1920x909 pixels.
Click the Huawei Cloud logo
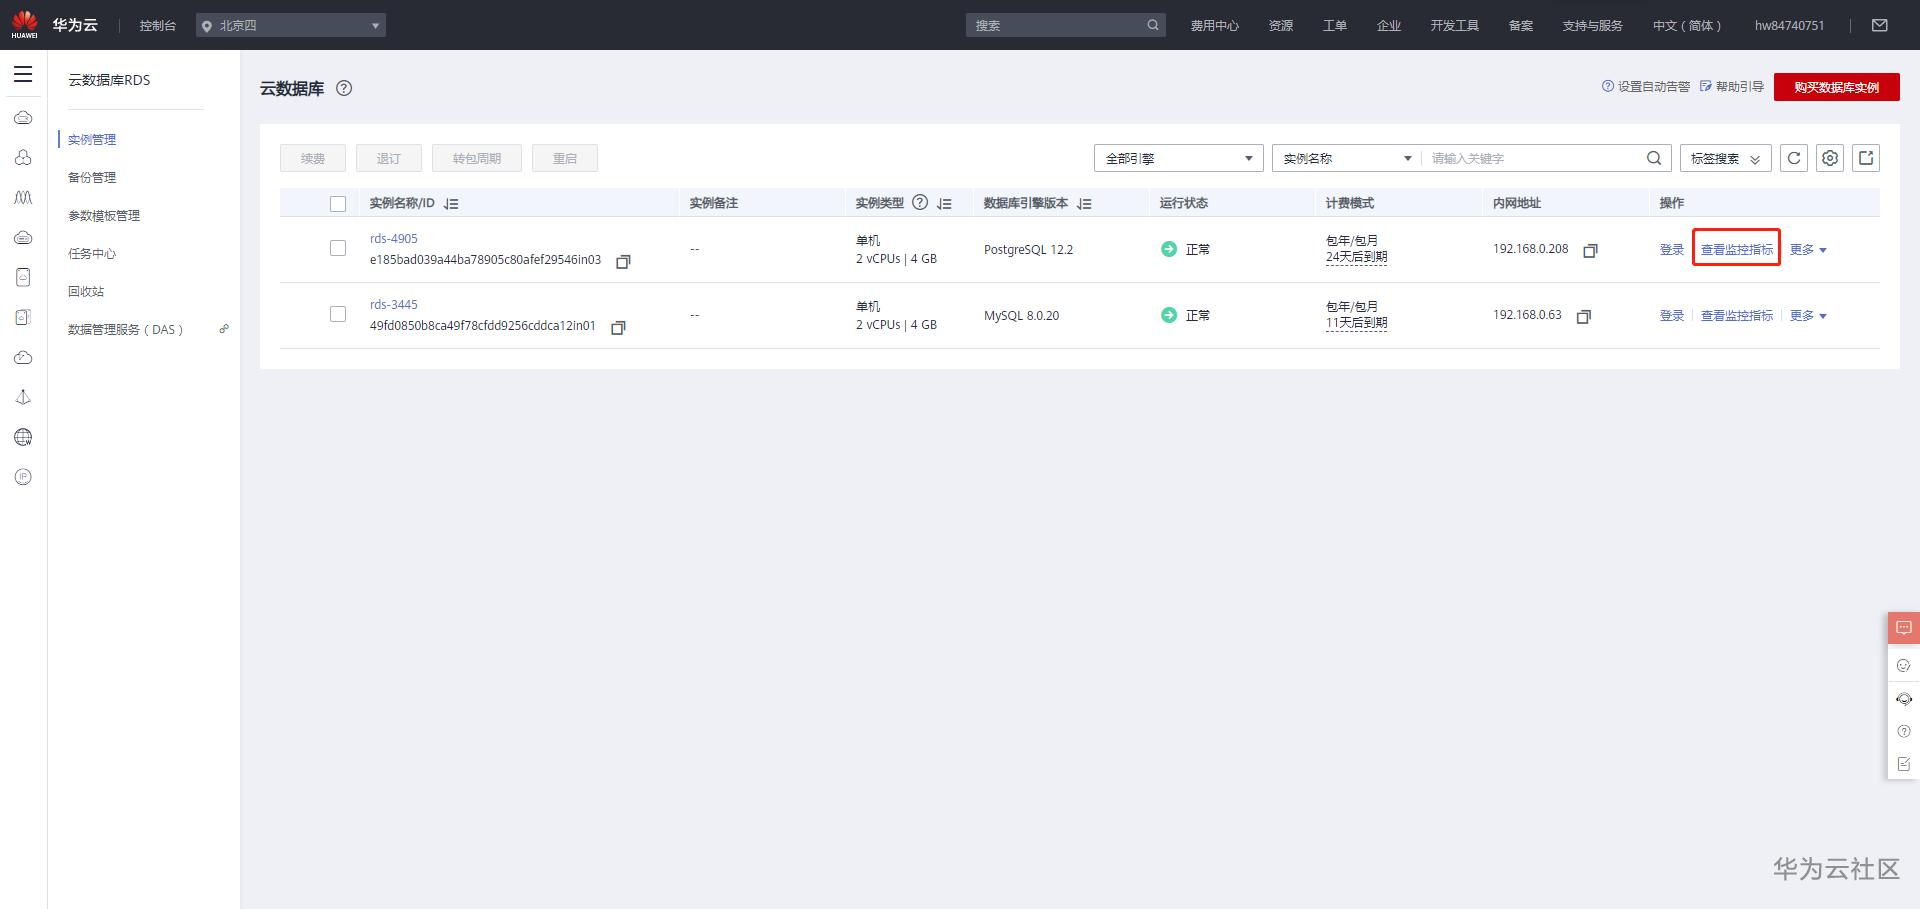click(55, 25)
